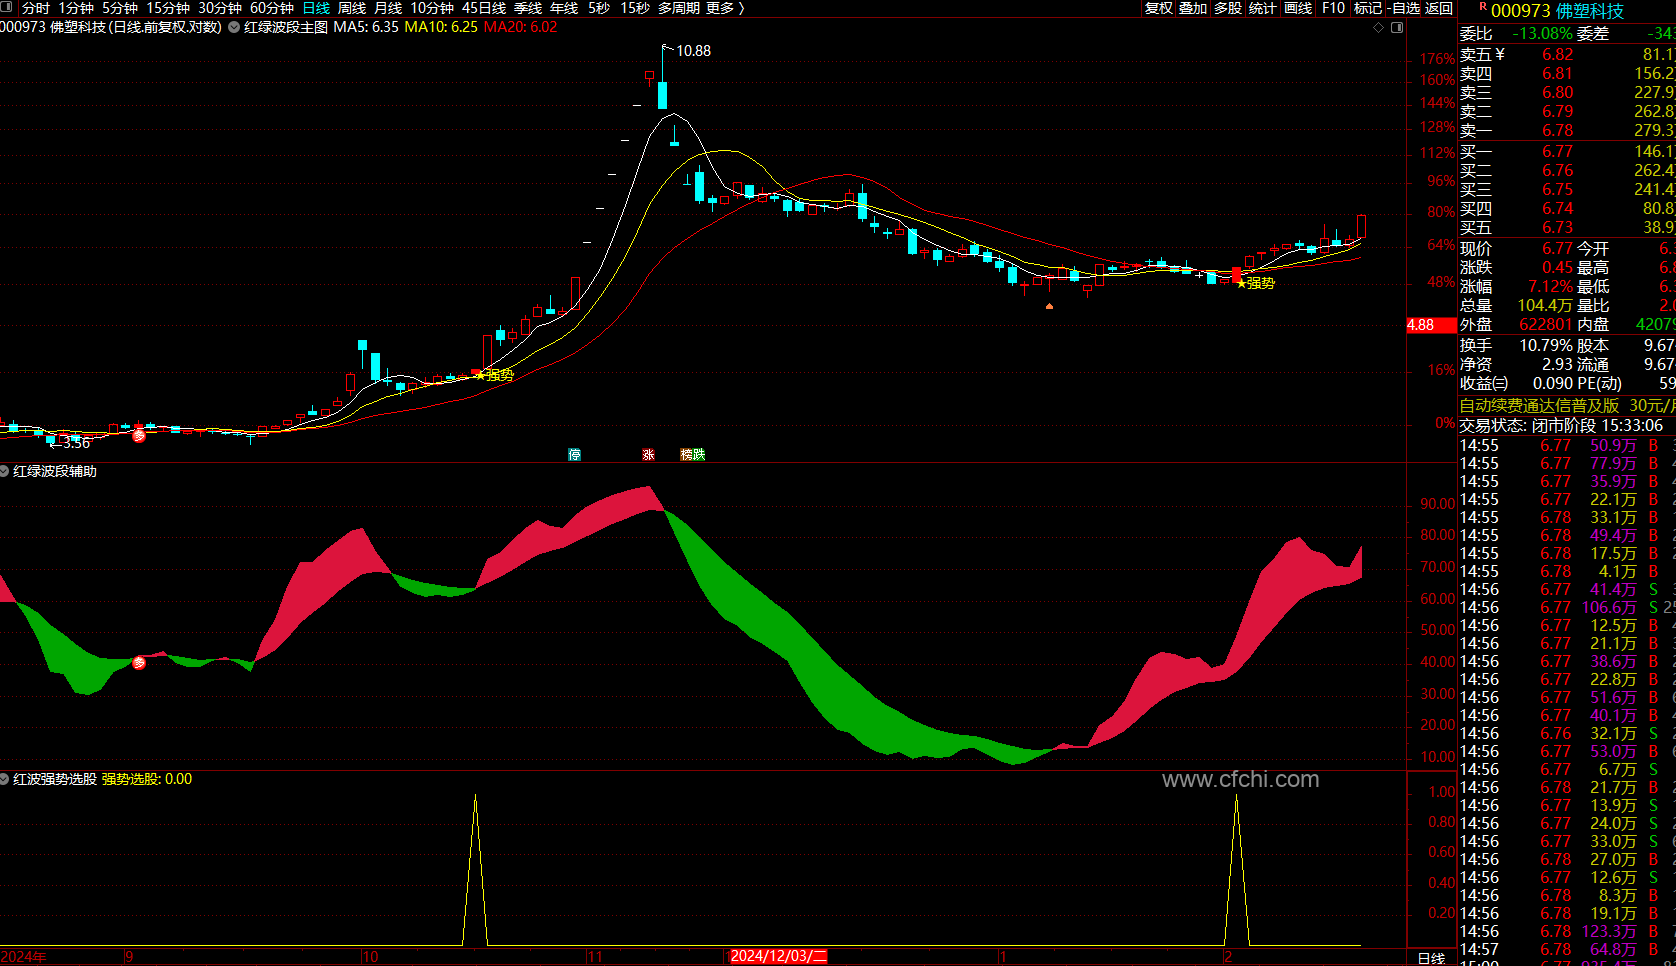The width and height of the screenshot is (1676, 966).
Task: Click the 标记 mark button
Action: pos(1367,8)
